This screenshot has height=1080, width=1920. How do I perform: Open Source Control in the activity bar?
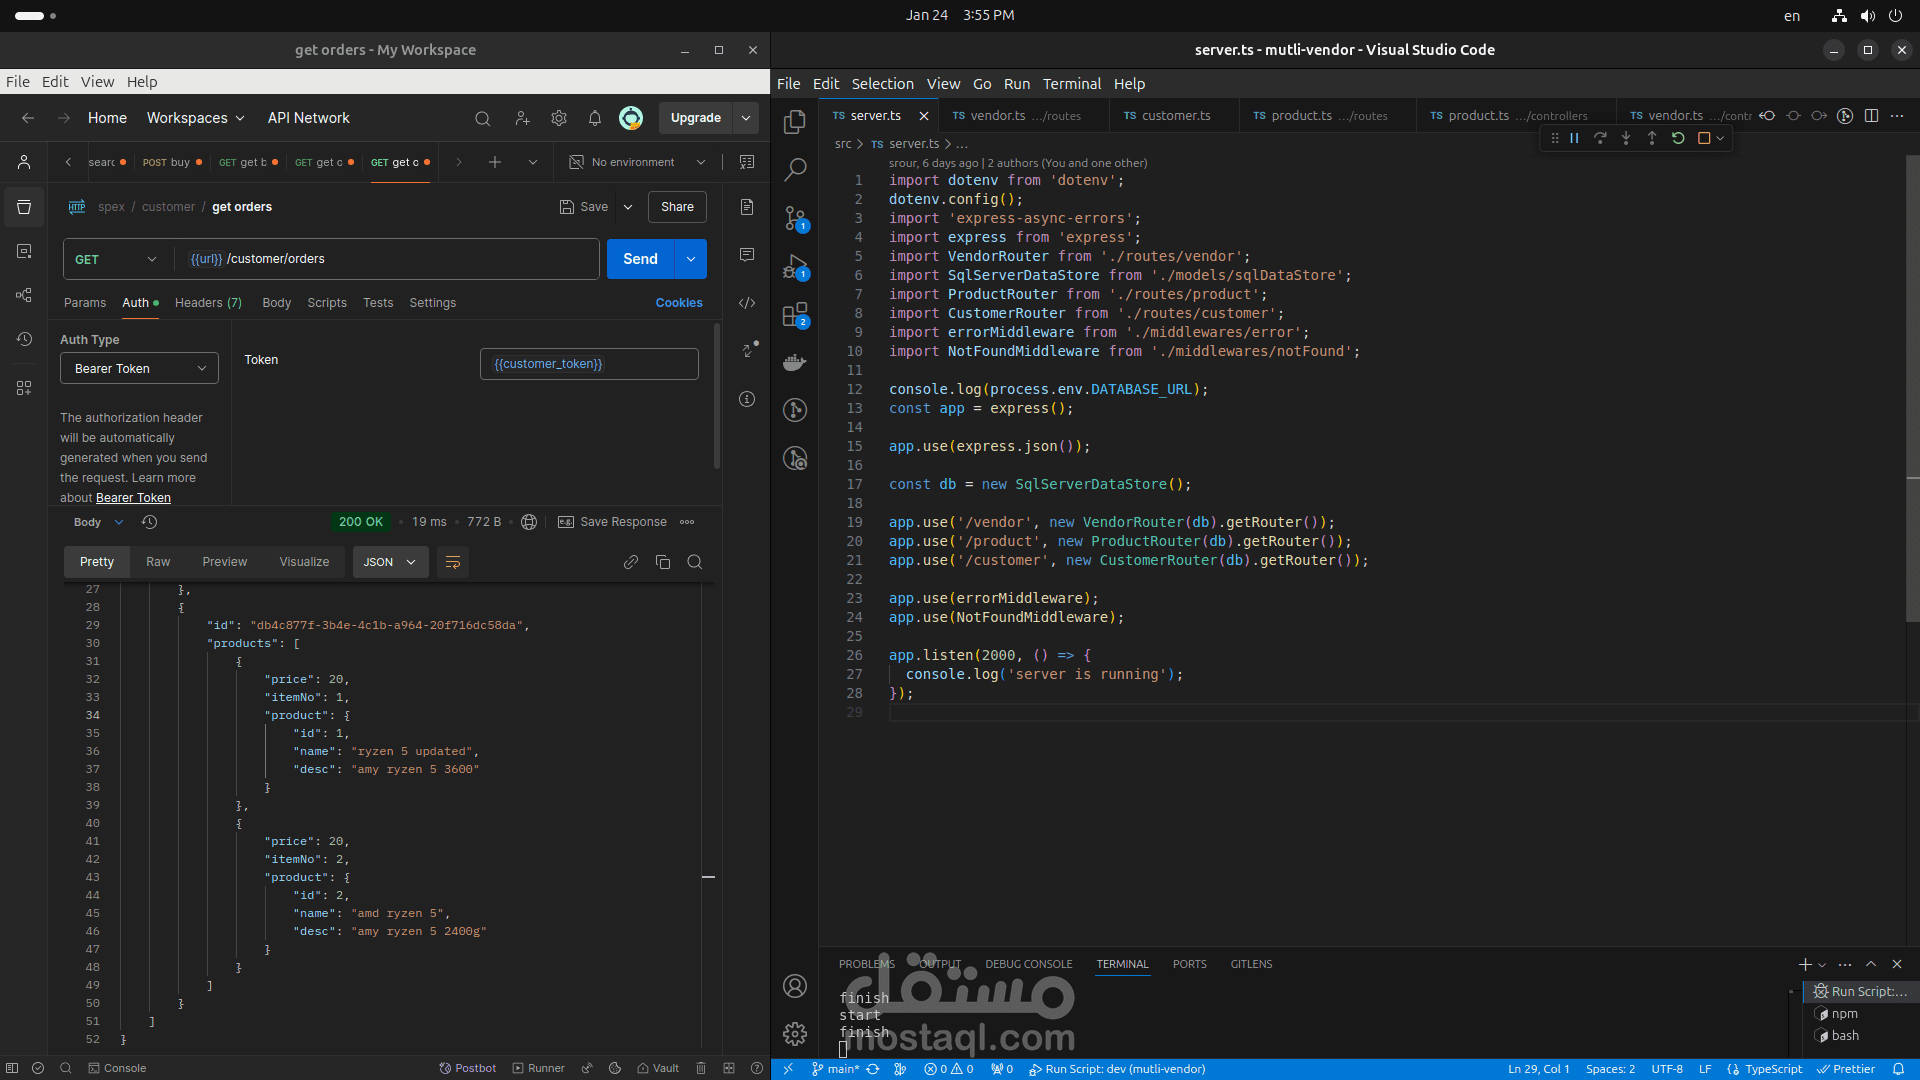[x=795, y=218]
